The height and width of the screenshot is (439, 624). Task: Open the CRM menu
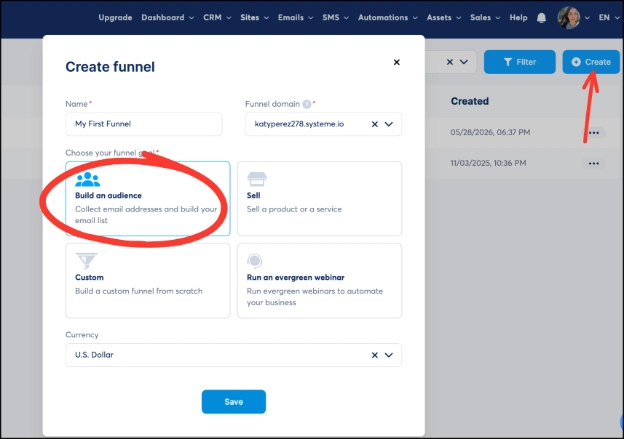click(217, 18)
